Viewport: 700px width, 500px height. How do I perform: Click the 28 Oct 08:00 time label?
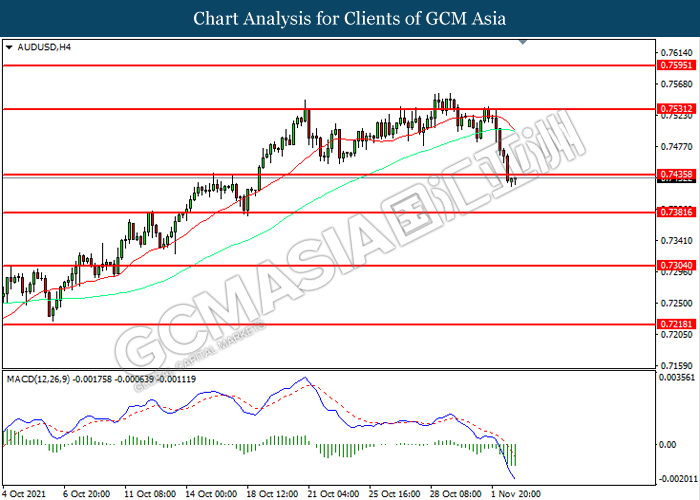pos(455,494)
